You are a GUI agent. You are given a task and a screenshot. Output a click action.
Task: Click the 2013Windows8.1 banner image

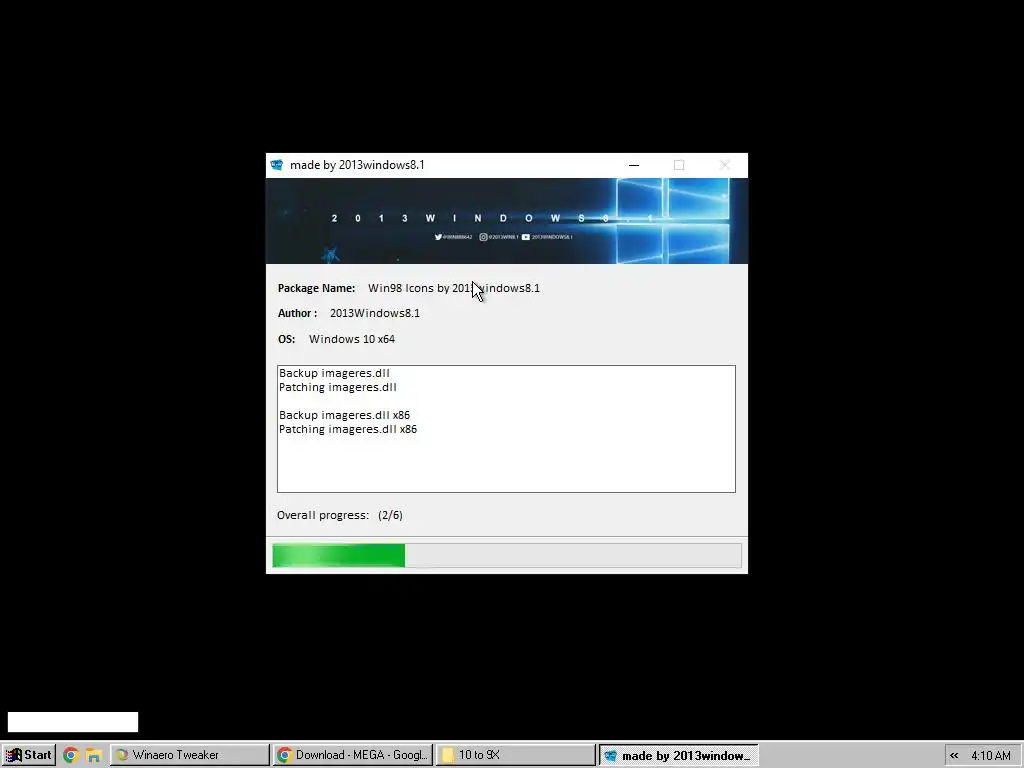tap(507, 221)
